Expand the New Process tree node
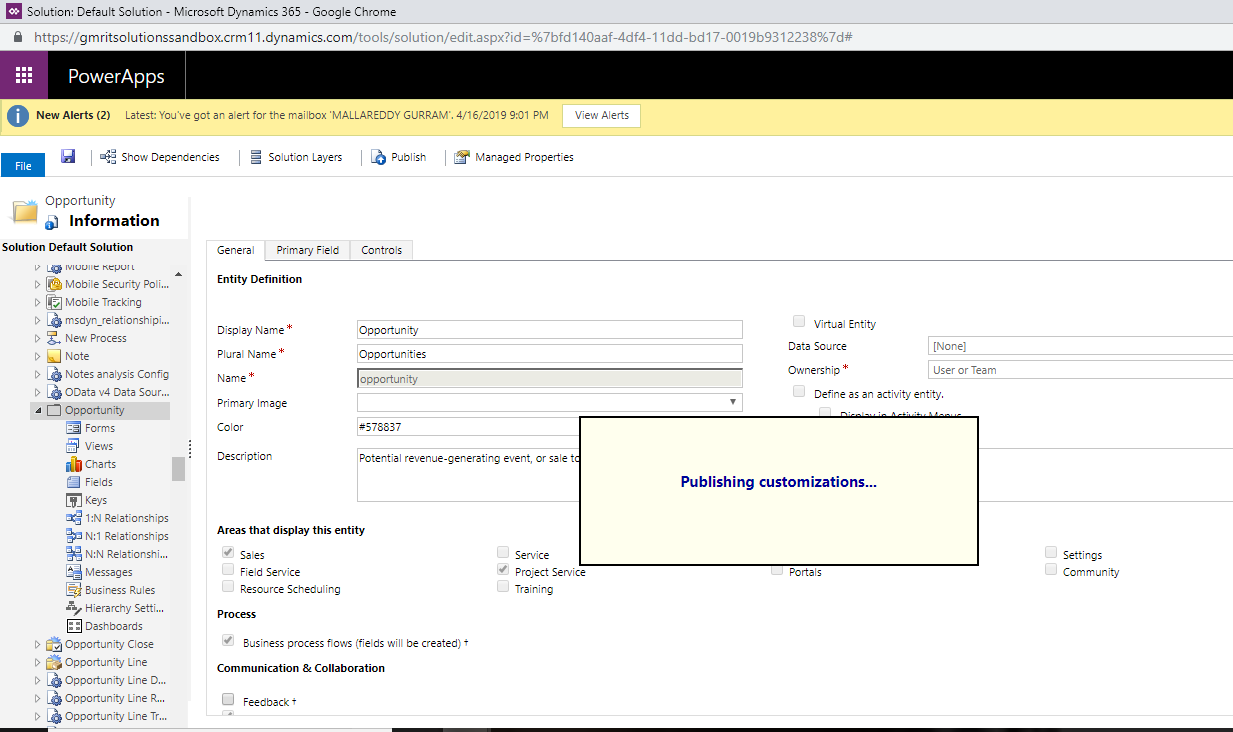The image size is (1233, 732). 39,338
